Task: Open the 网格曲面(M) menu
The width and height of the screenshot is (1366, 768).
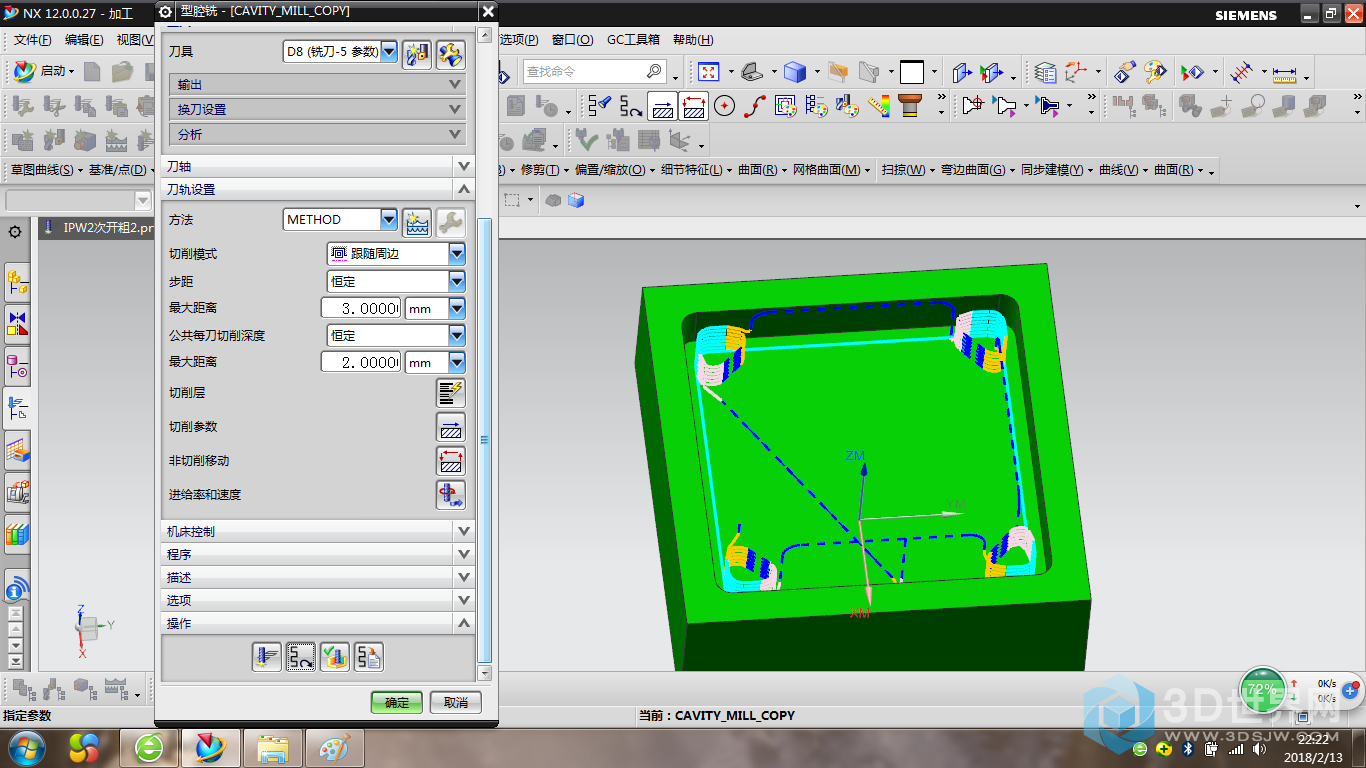Action: [x=827, y=170]
